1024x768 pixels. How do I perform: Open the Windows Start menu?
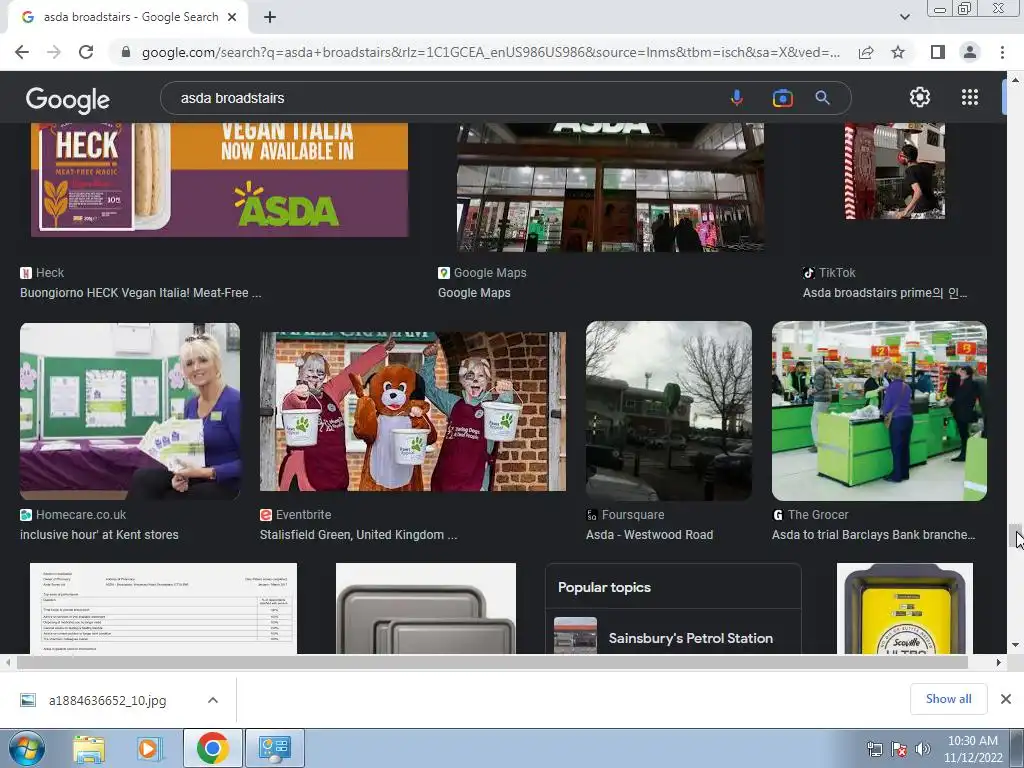[x=27, y=748]
